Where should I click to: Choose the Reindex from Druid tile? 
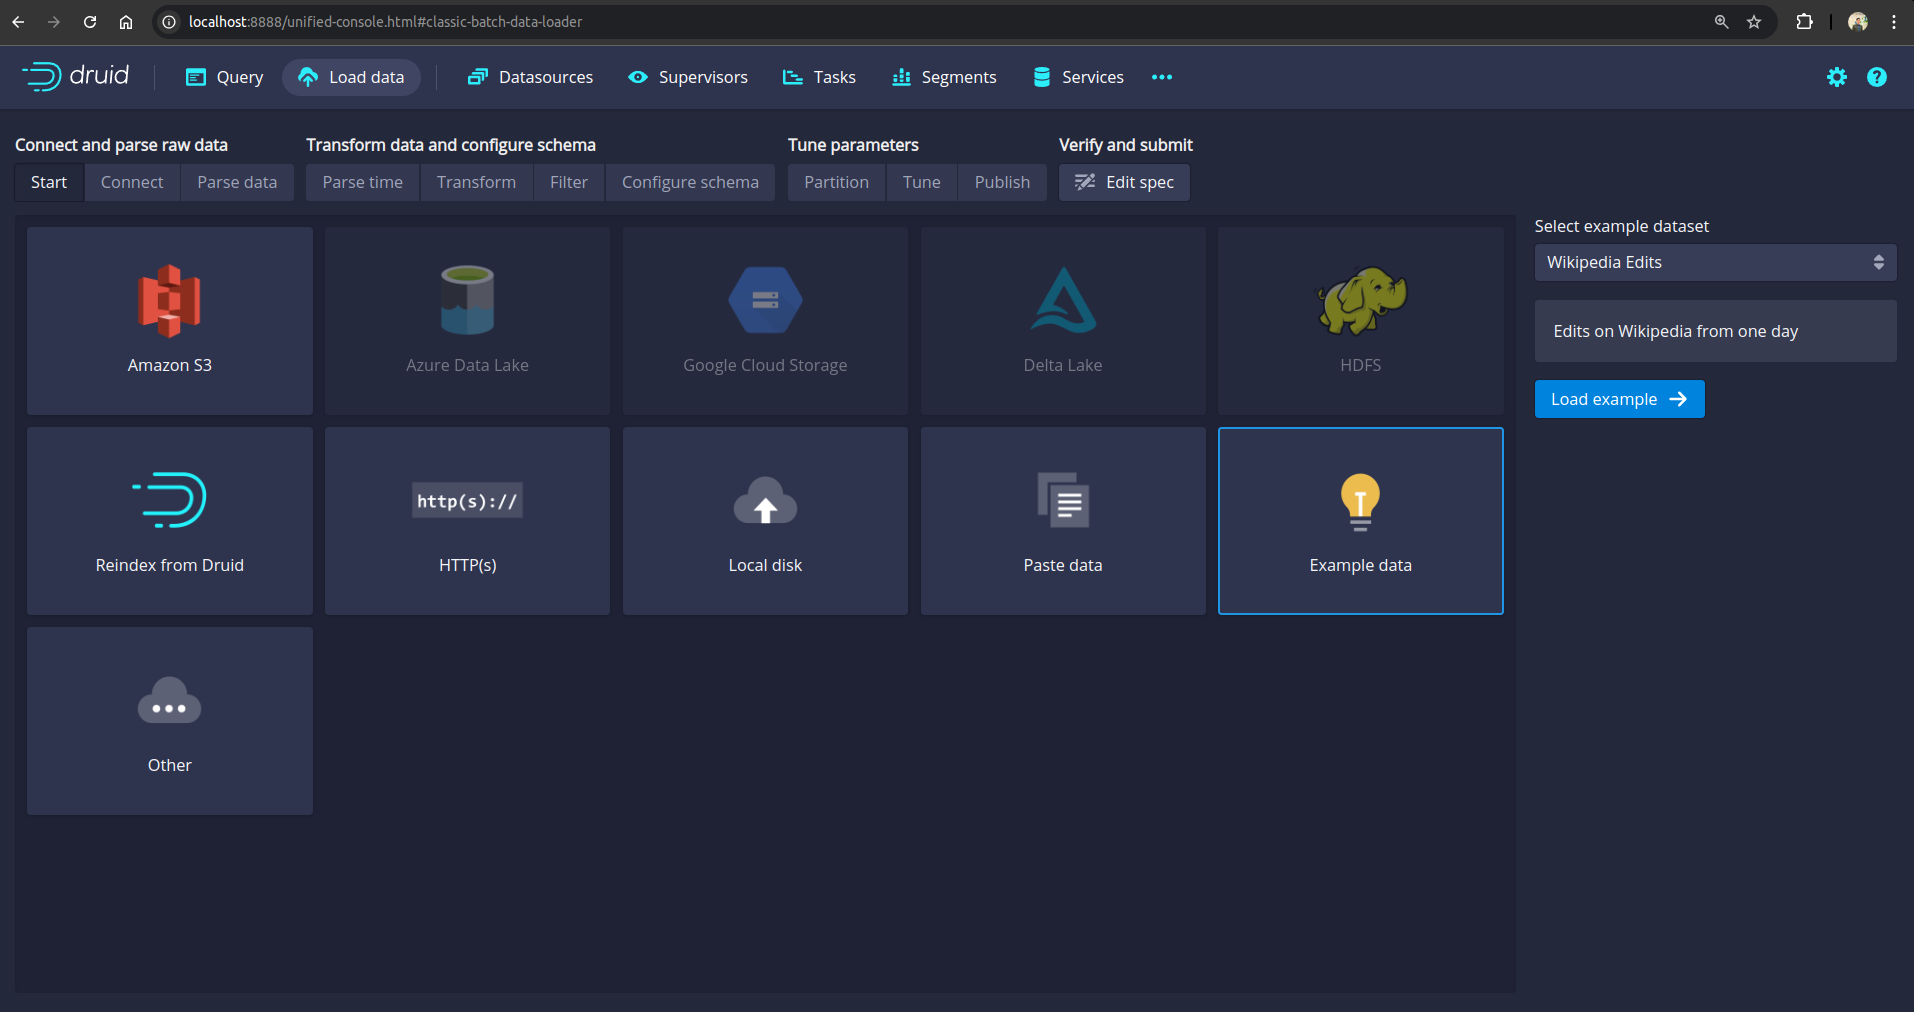click(x=169, y=520)
